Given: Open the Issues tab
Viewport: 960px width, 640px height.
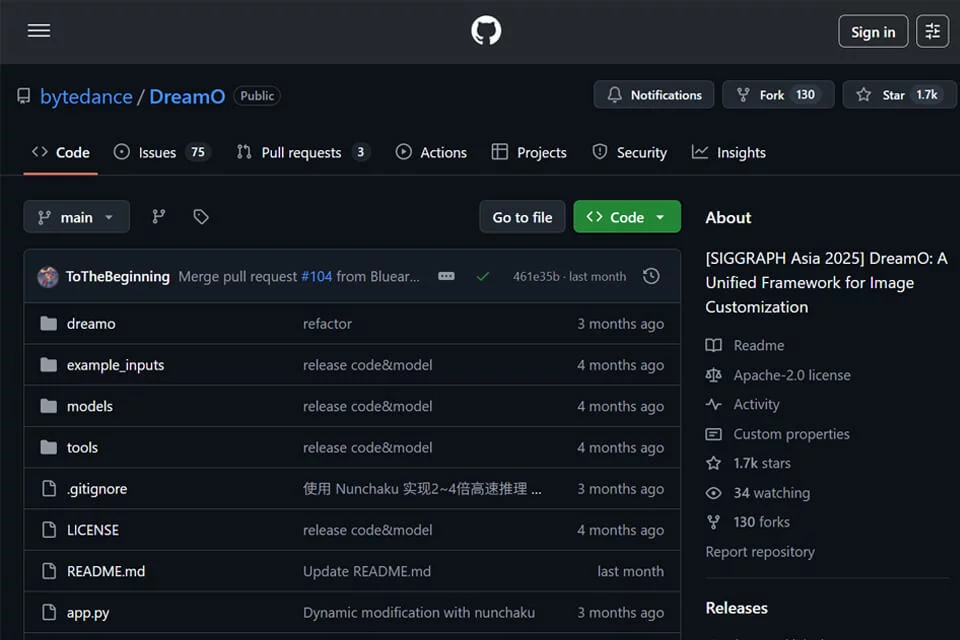Looking at the screenshot, I should (x=163, y=152).
